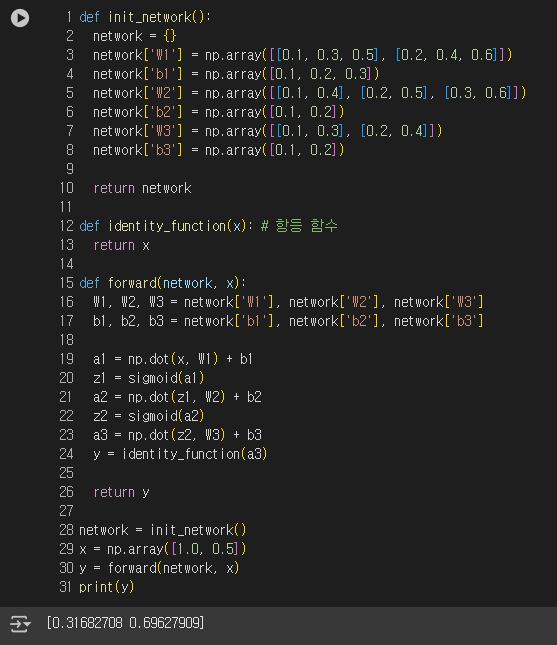Click the line defining network['W2']

point(309,93)
